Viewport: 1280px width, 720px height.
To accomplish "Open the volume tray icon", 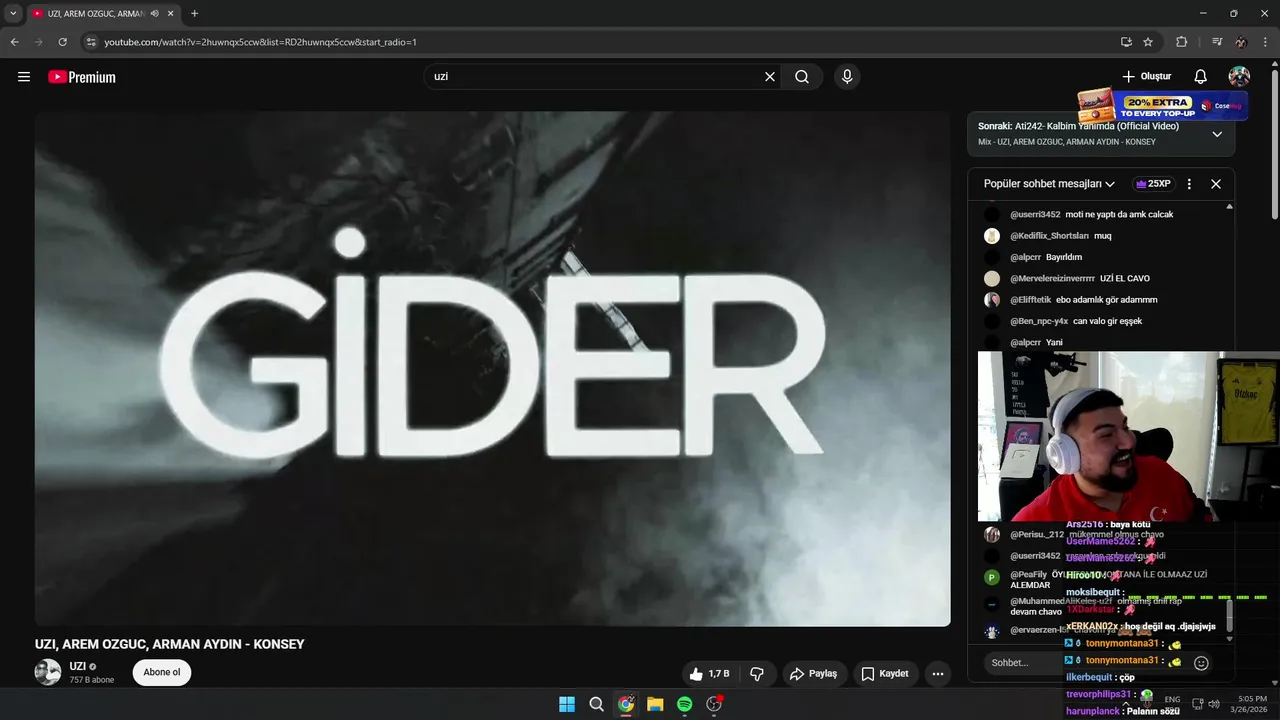I will [x=1213, y=704].
